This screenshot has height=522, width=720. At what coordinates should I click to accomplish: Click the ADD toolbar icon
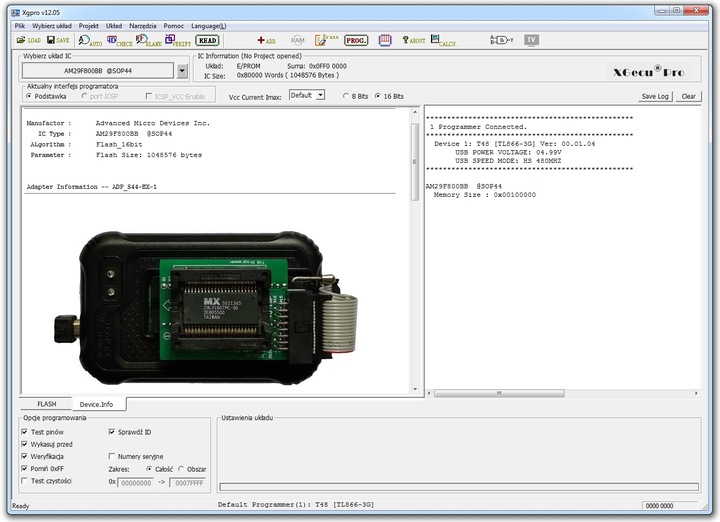(x=266, y=40)
